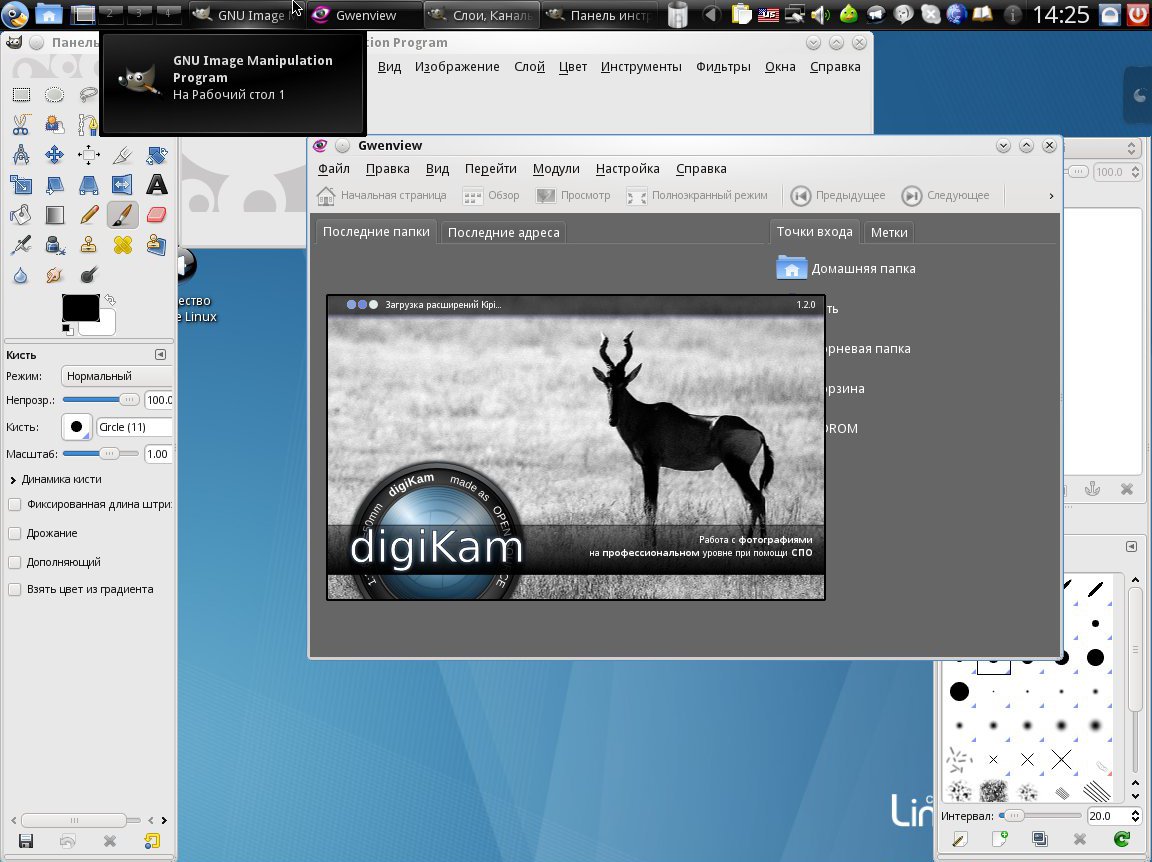Viewport: 1152px width, 862px height.
Task: Select the Blend gradient tool
Action: (55, 214)
